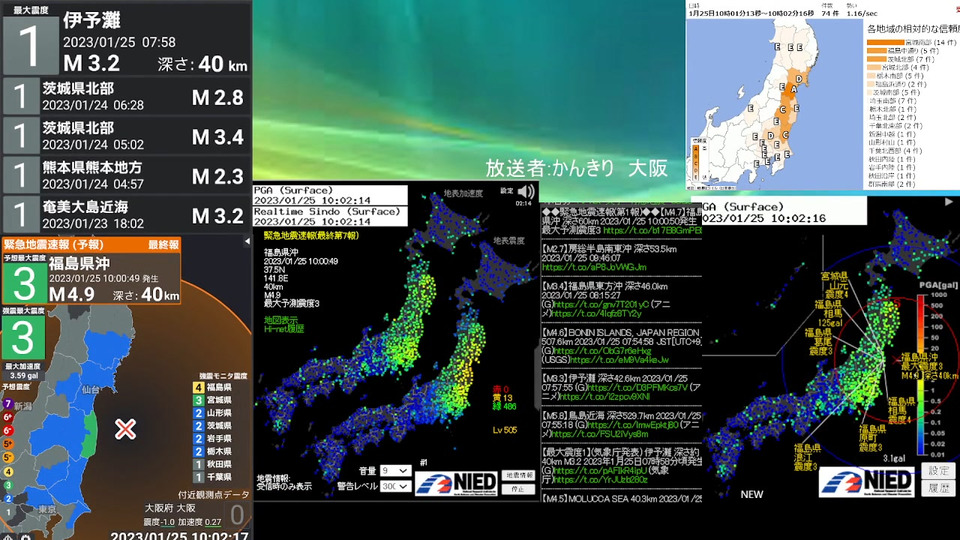Image resolution: width=960 pixels, height=540 pixels.
Task: Click the 宮城県 山元 震度4 map callout
Action: tap(835, 285)
